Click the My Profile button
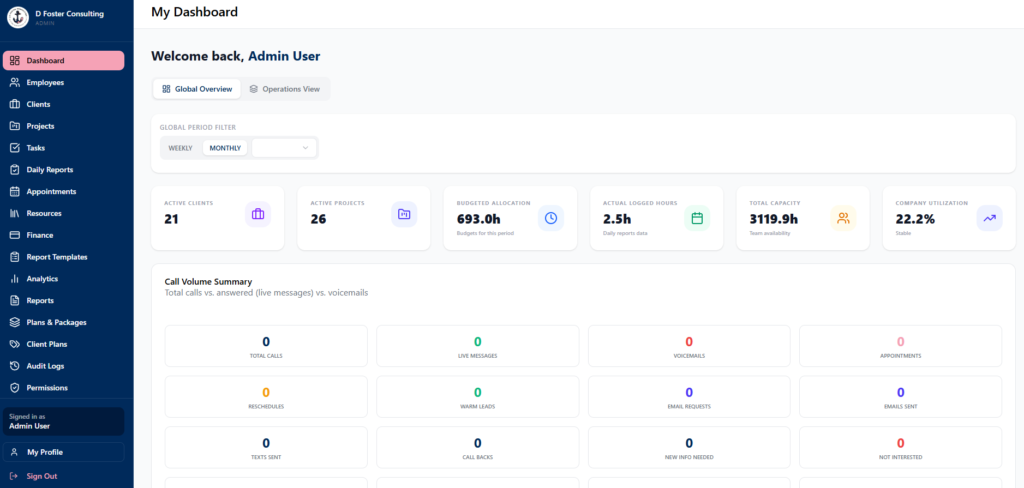The height and width of the screenshot is (488, 1024). [x=63, y=452]
